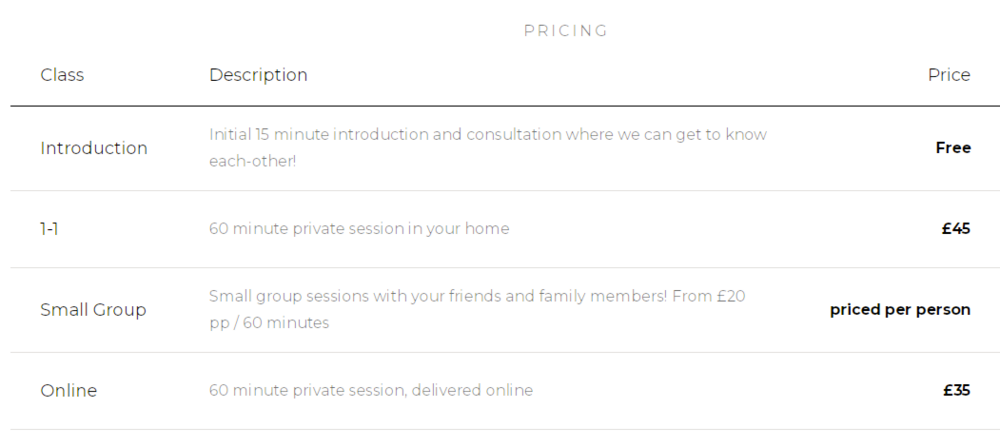Click the 'Initial 15 minute introduction' text

point(320,134)
